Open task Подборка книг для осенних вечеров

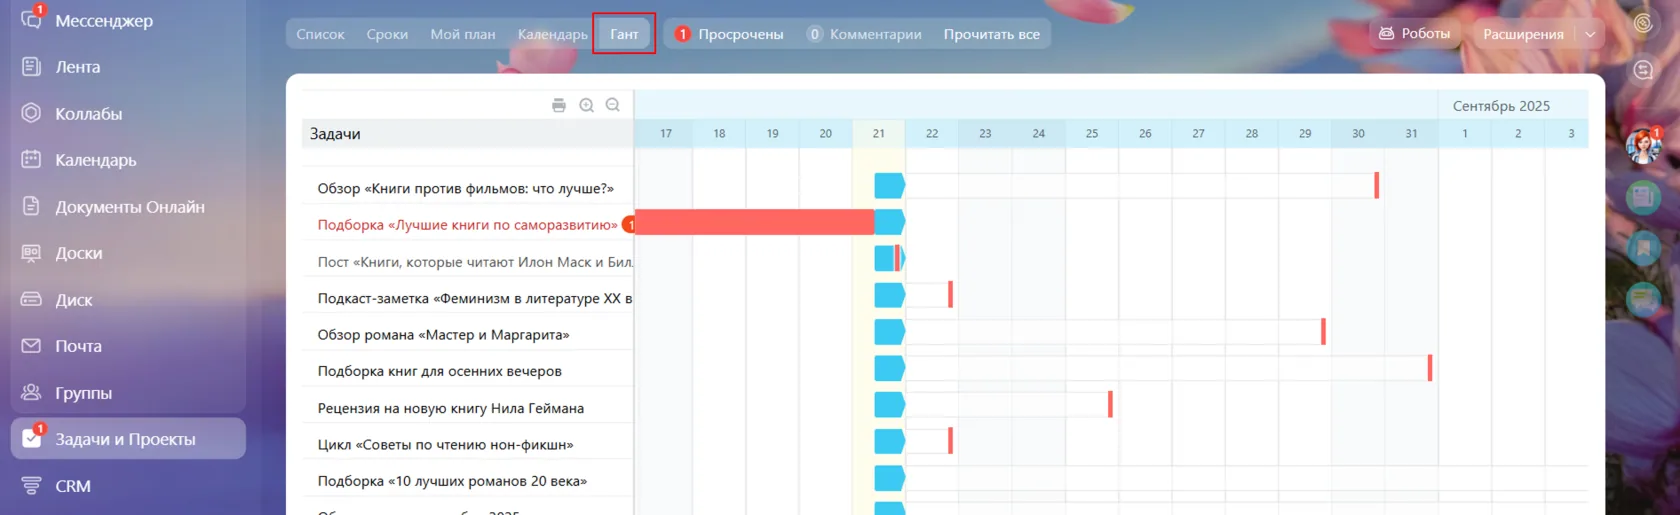[439, 371]
